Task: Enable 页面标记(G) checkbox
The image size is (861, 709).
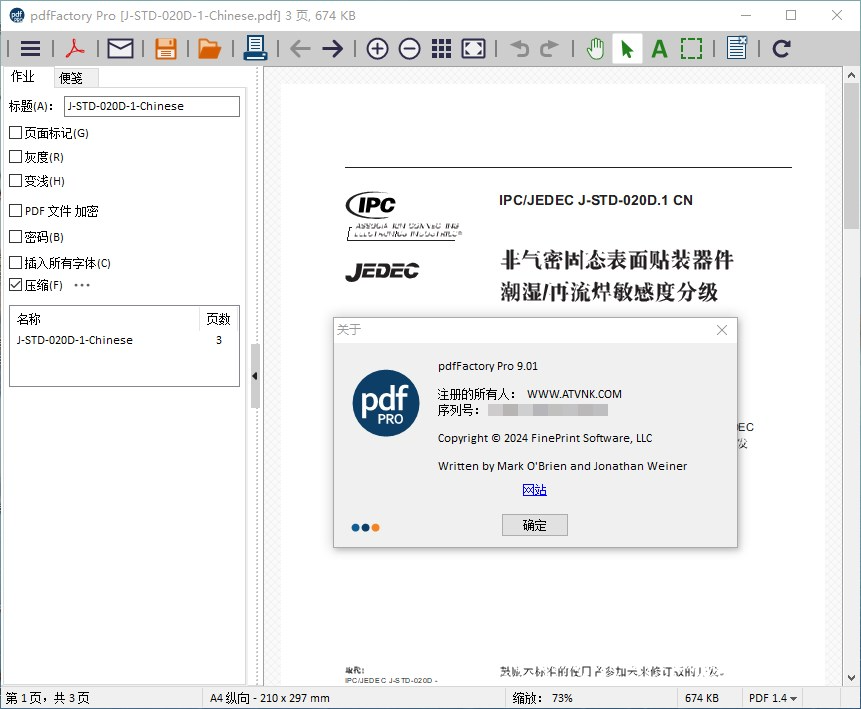Action: (15, 132)
